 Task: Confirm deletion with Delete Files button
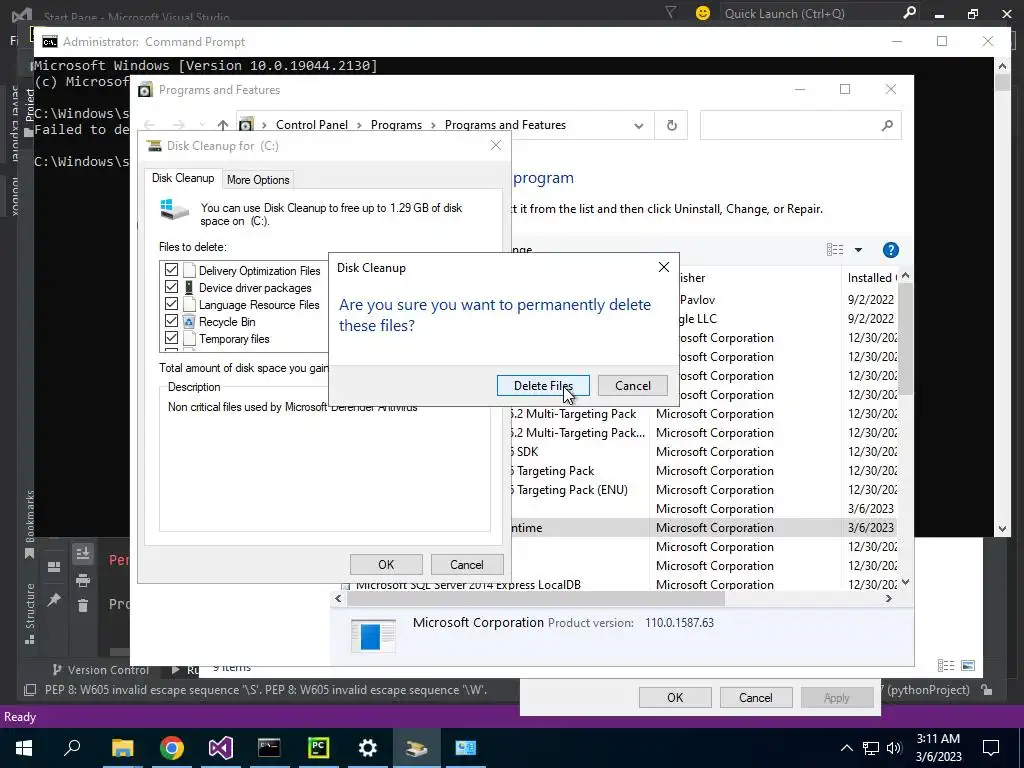click(543, 385)
